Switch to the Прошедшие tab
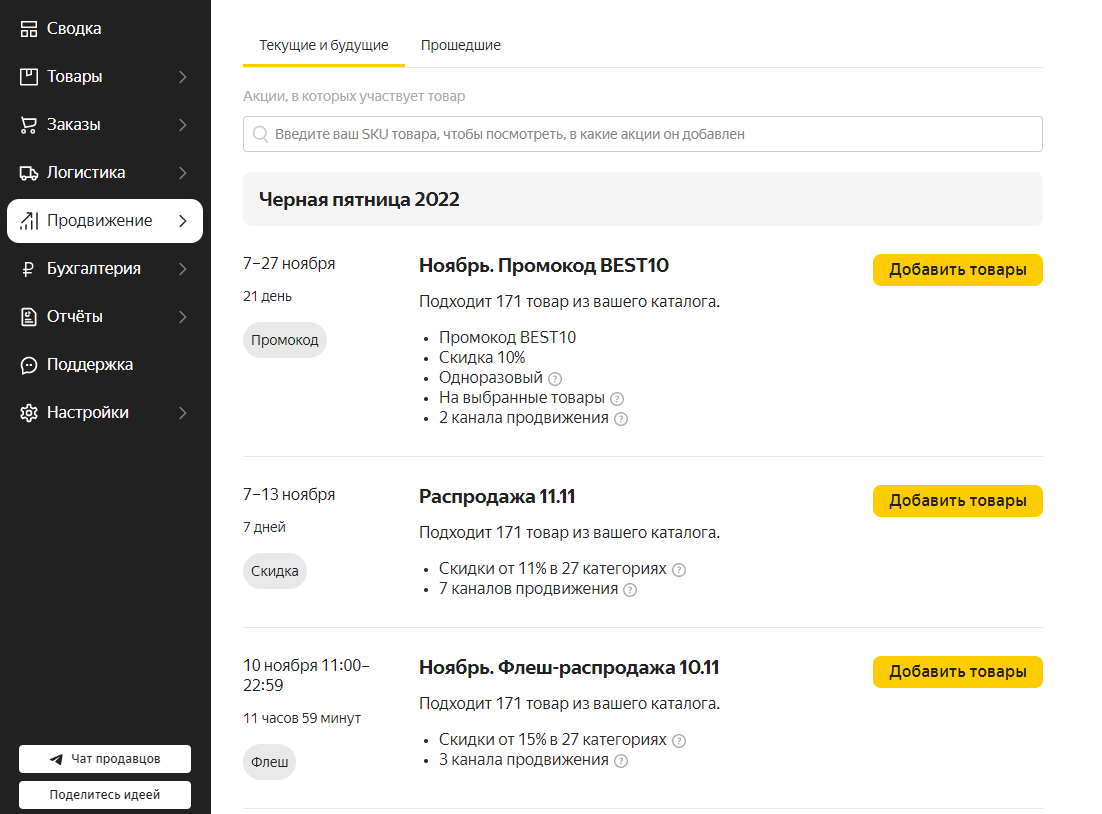Screen dimensions: 1102x814 [x=461, y=45]
